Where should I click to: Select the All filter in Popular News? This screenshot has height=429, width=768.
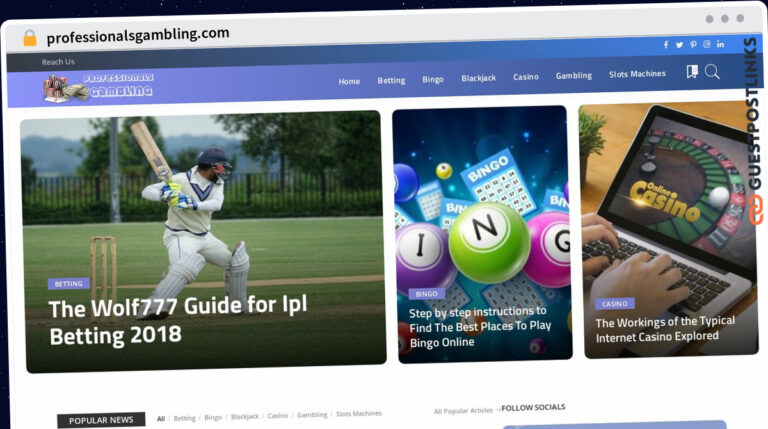click(161, 419)
